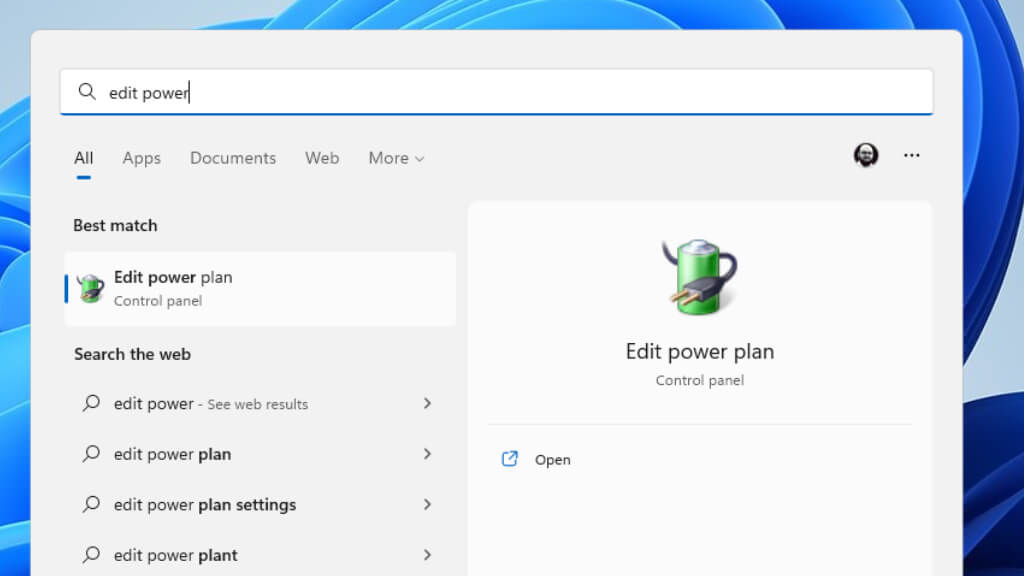Expand chevron for 'edit power plan settings'
The width and height of the screenshot is (1024, 576).
tap(427, 504)
